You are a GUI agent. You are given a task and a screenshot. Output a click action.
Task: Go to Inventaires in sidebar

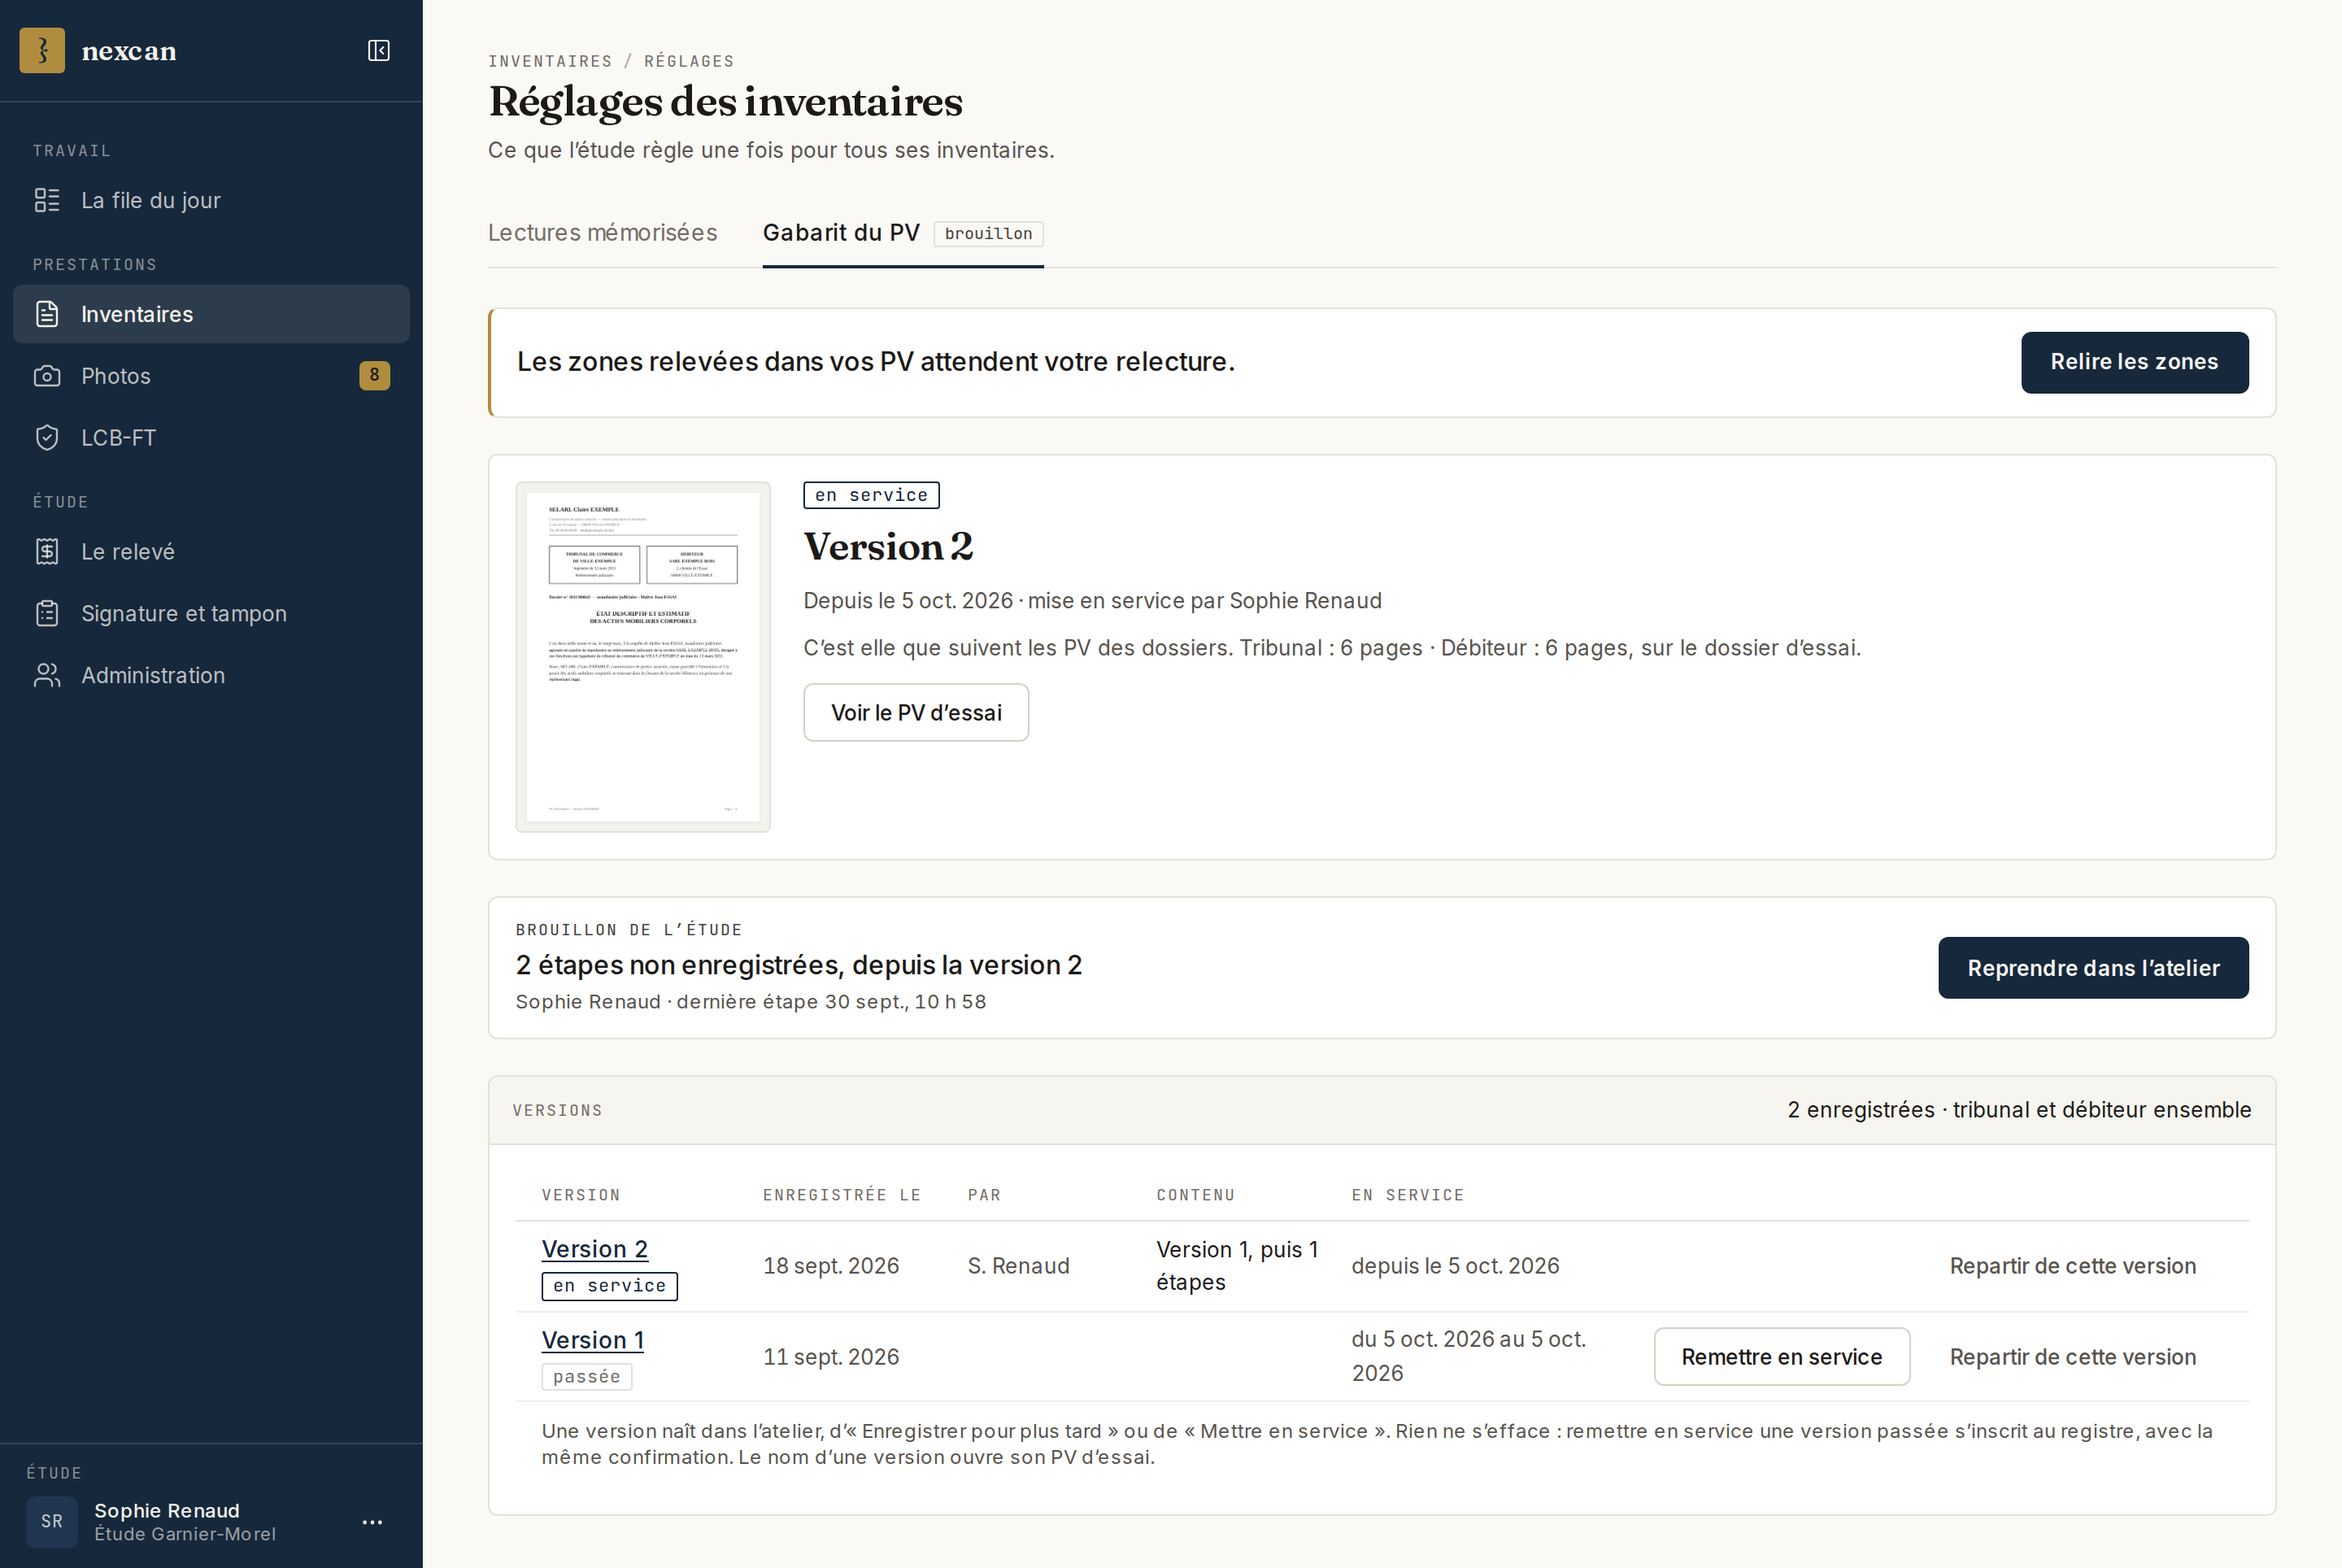[x=211, y=314]
